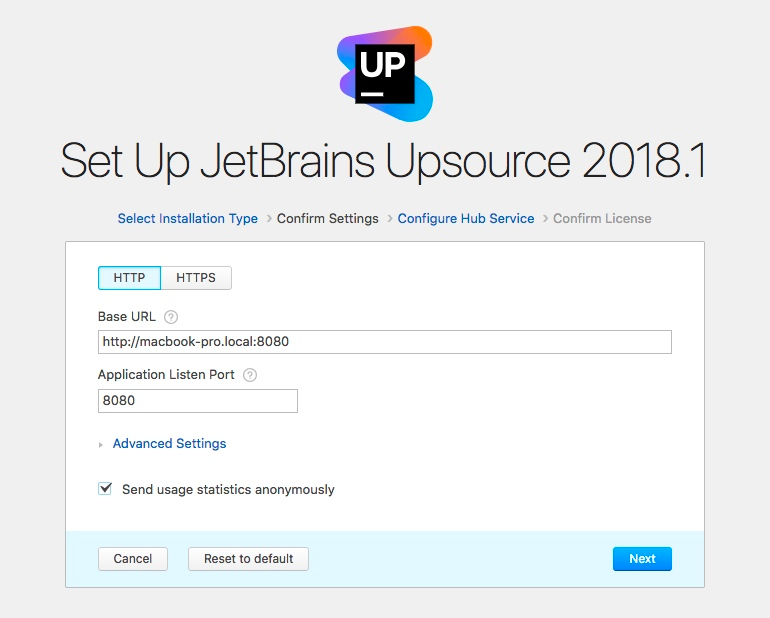Screen dimensions: 770x618
Task: Switch the protocol to HTTPS
Action: (x=196, y=277)
